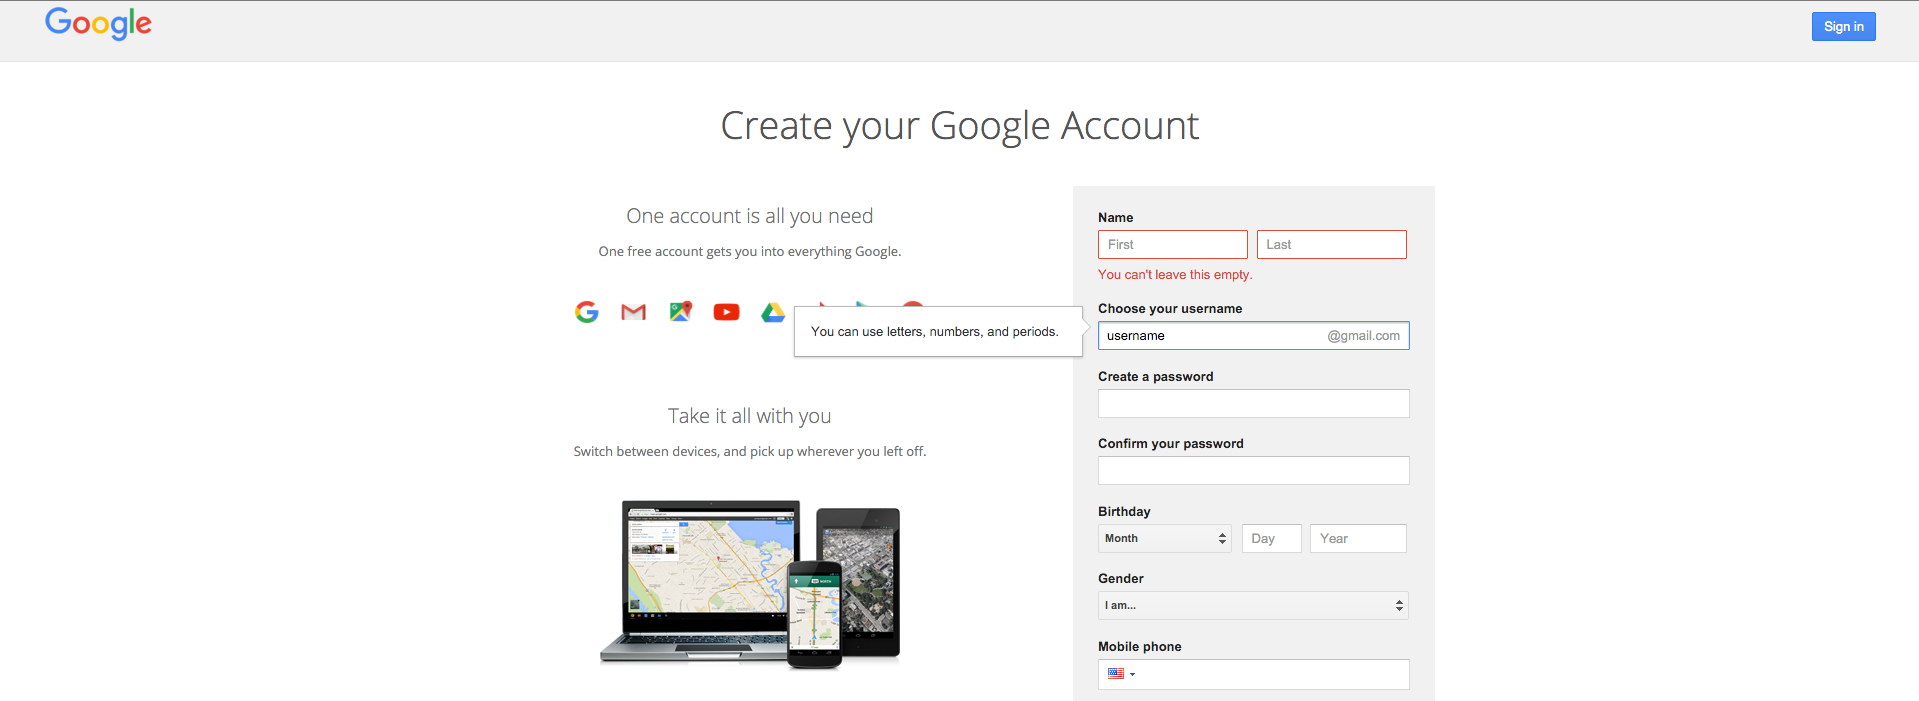The height and width of the screenshot is (701, 1919).
Task: Focus the Last name field
Action: pos(1331,245)
